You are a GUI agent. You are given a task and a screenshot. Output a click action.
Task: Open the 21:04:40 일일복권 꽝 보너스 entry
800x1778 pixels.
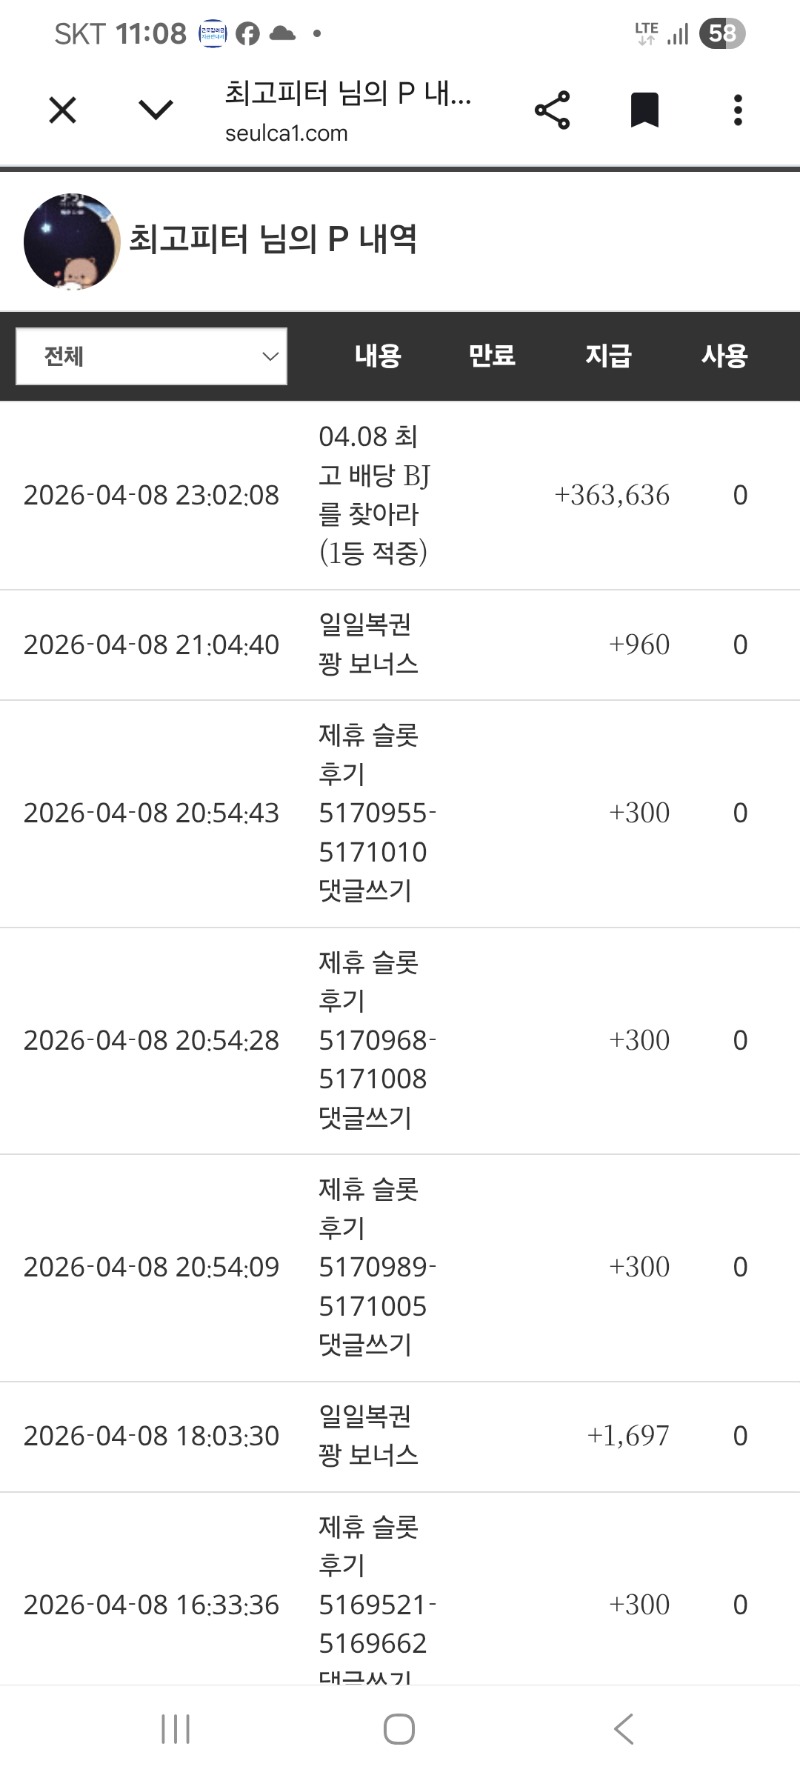(368, 645)
